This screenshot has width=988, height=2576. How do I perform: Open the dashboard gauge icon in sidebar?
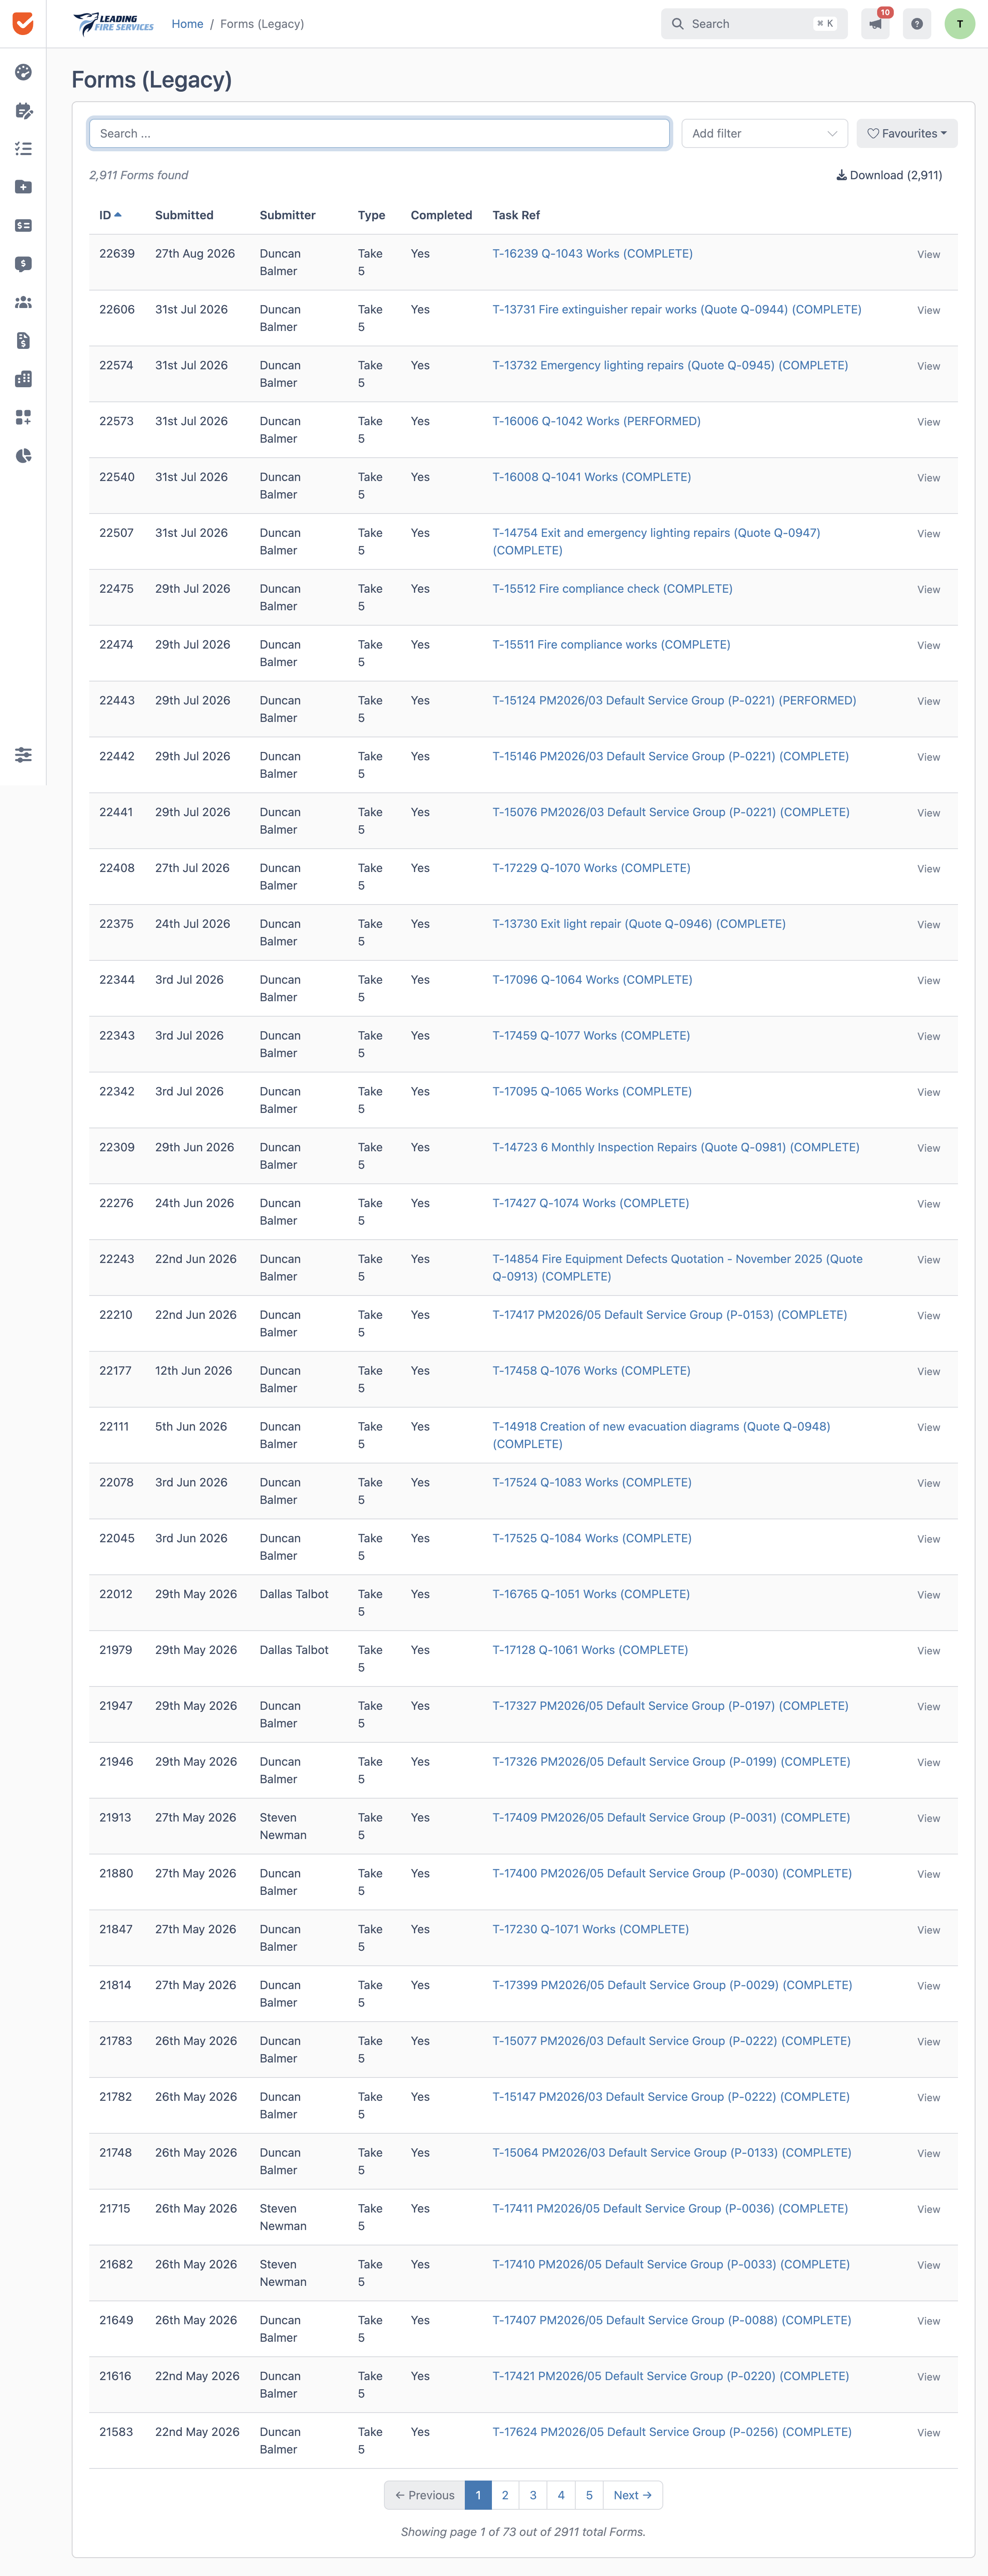pyautogui.click(x=23, y=72)
